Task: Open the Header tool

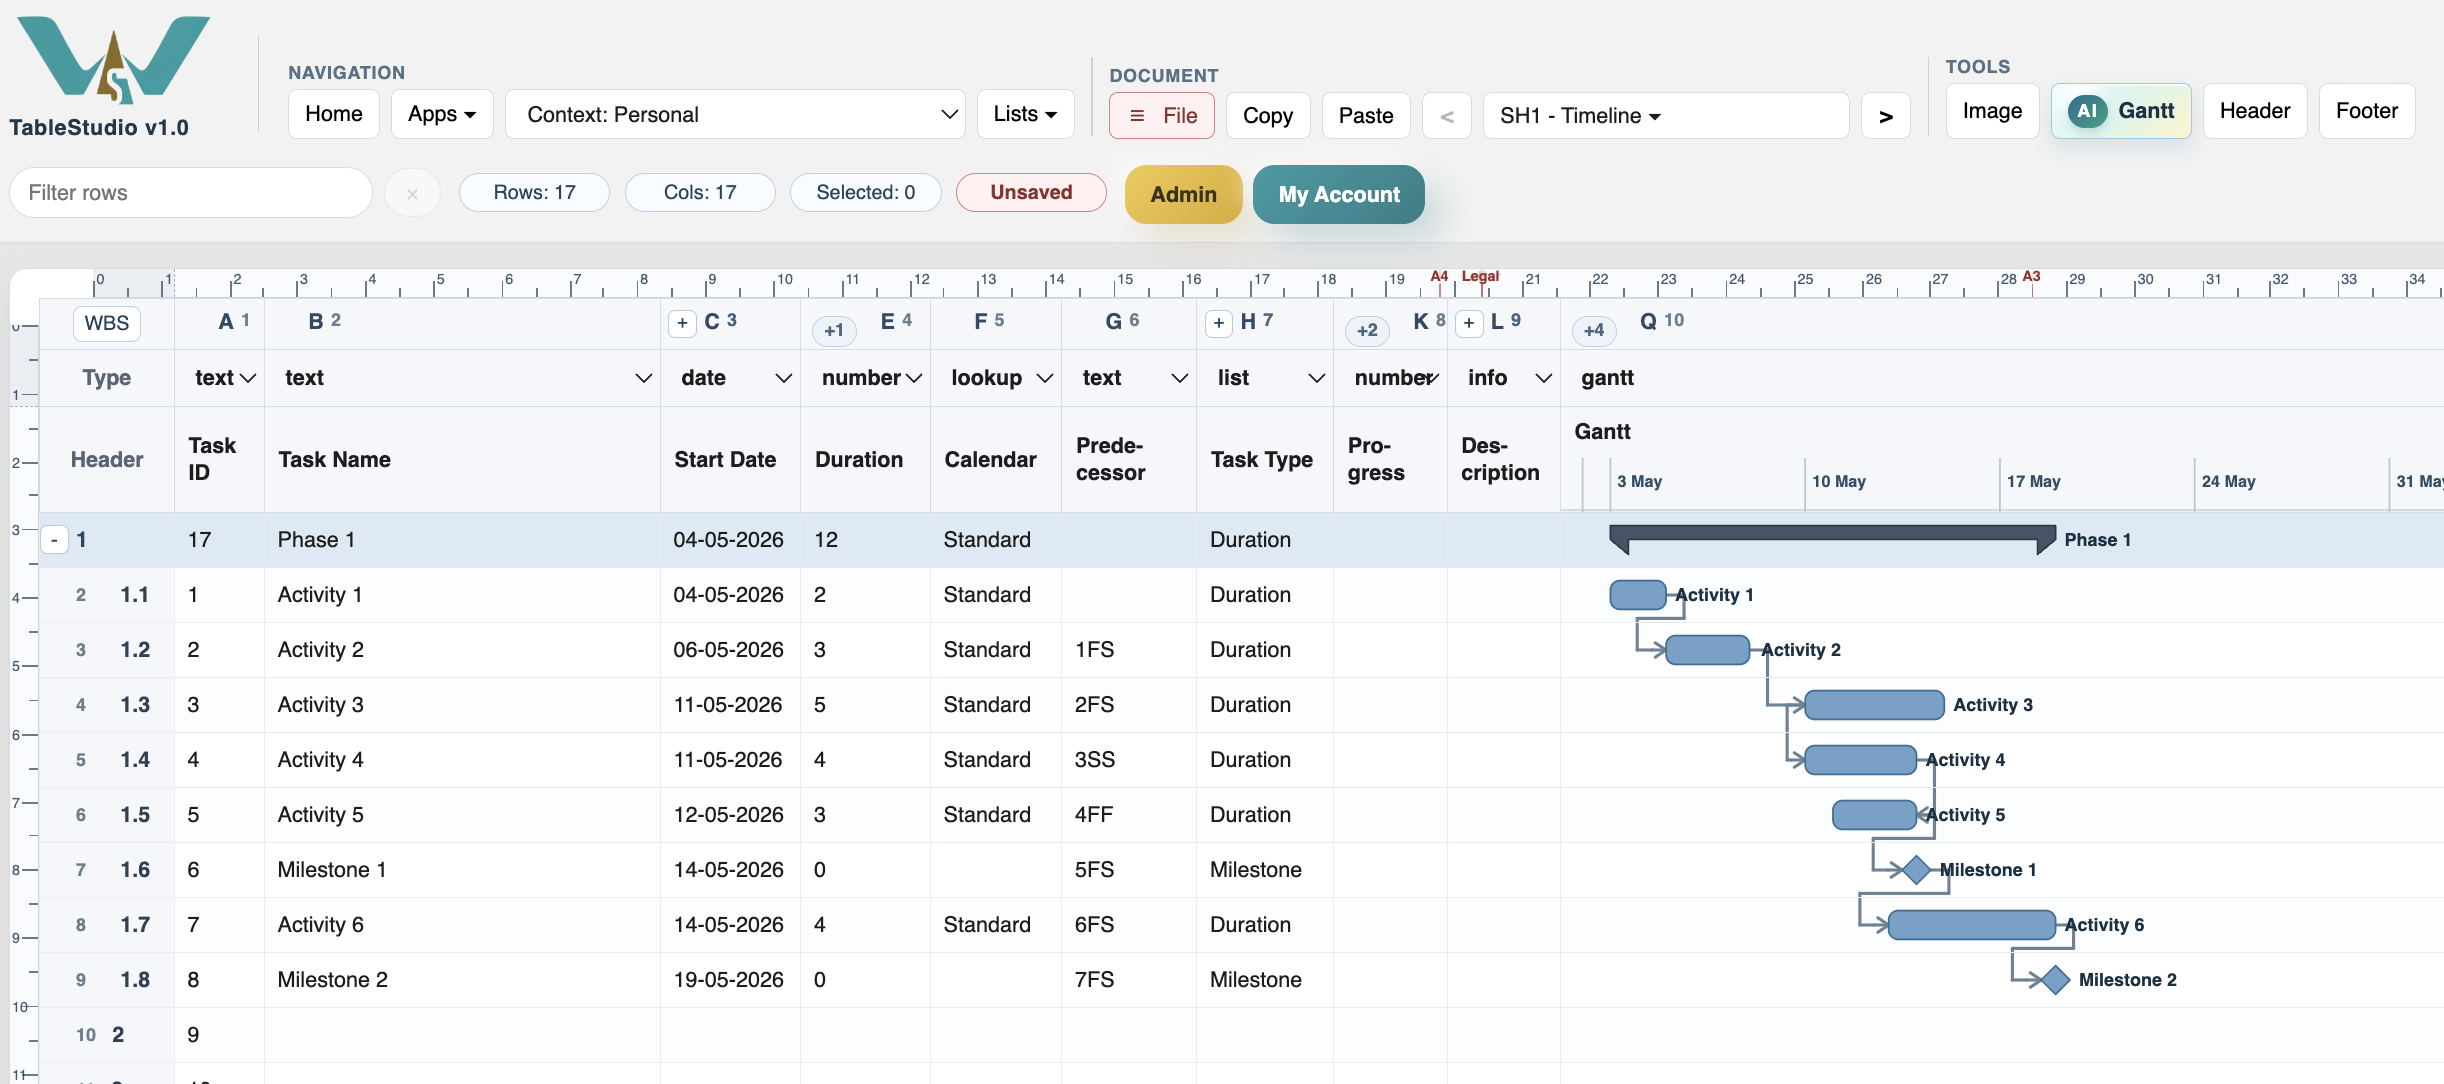Action: (x=2255, y=111)
